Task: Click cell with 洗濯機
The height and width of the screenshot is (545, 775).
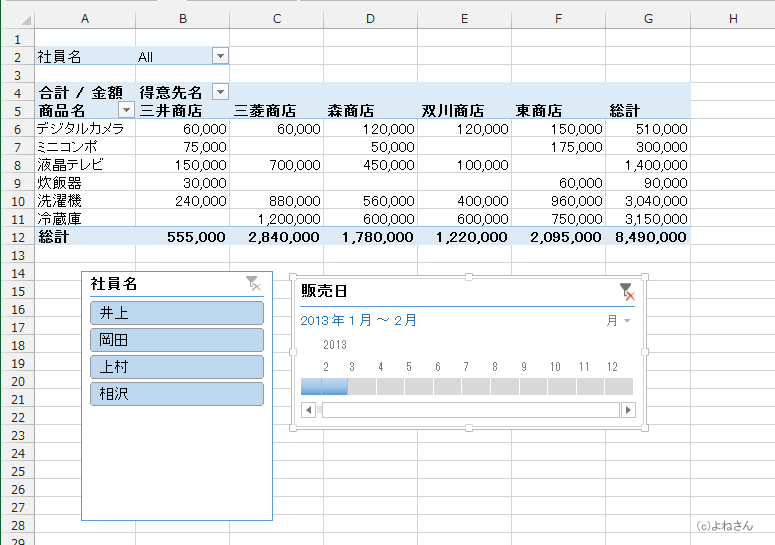Action: pos(85,201)
